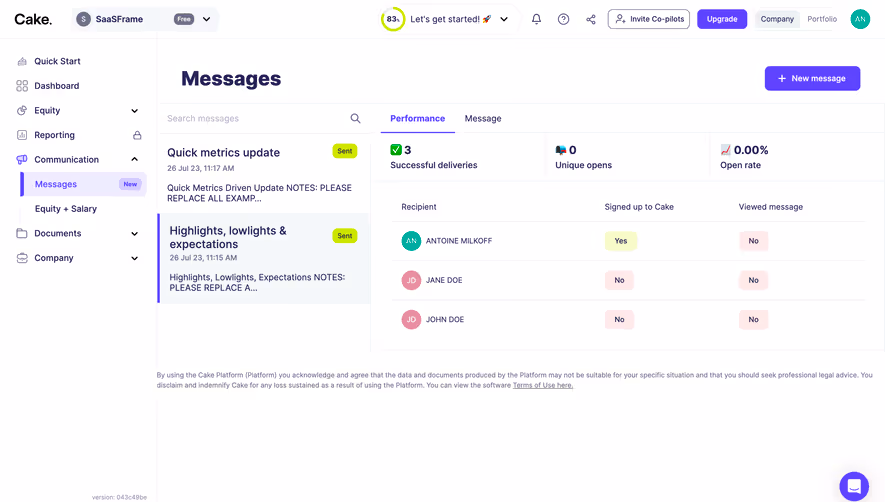Click Invite Co-pilots button
Image resolution: width=885 pixels, height=502 pixels.
[649, 19]
